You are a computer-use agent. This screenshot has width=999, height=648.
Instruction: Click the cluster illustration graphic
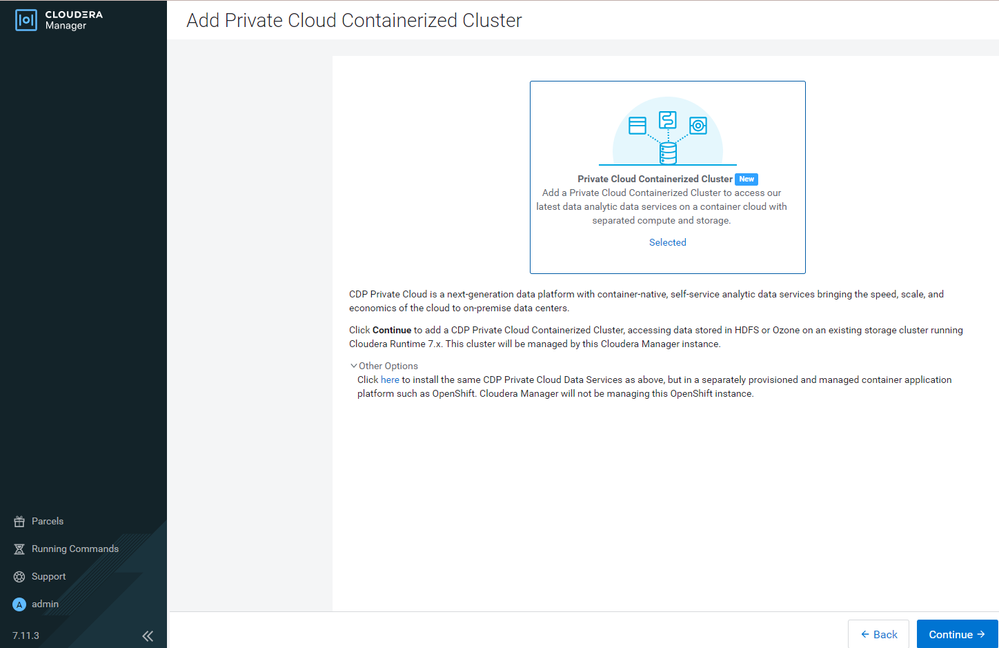click(668, 131)
